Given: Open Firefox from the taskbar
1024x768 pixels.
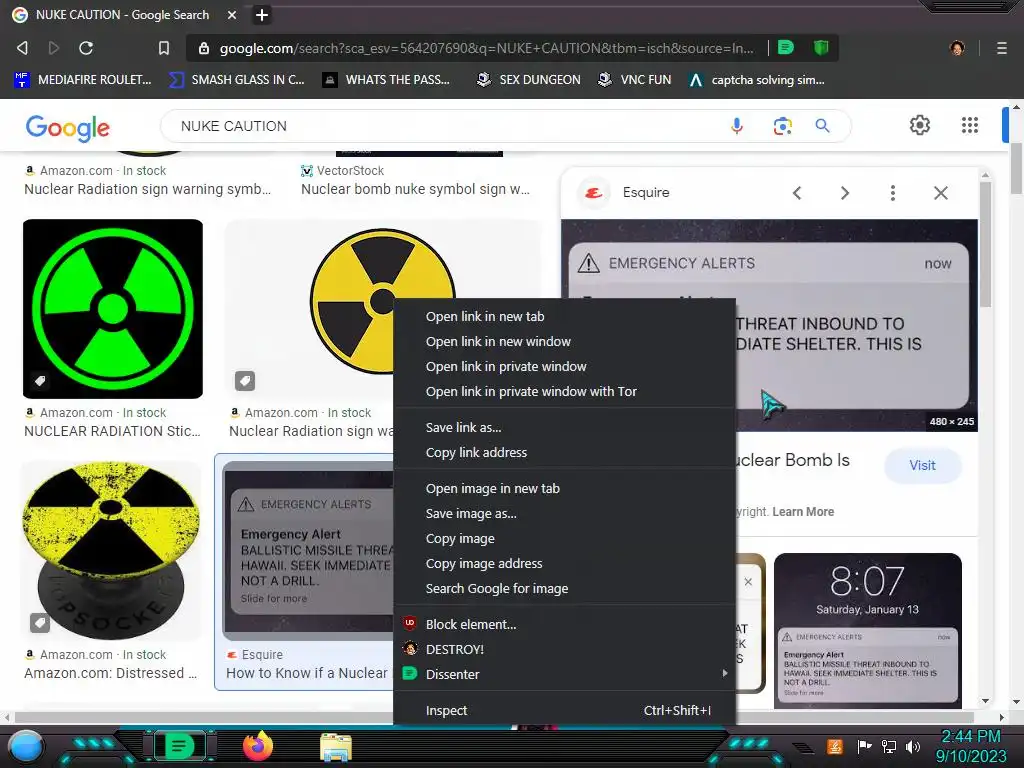Looking at the screenshot, I should tap(257, 746).
